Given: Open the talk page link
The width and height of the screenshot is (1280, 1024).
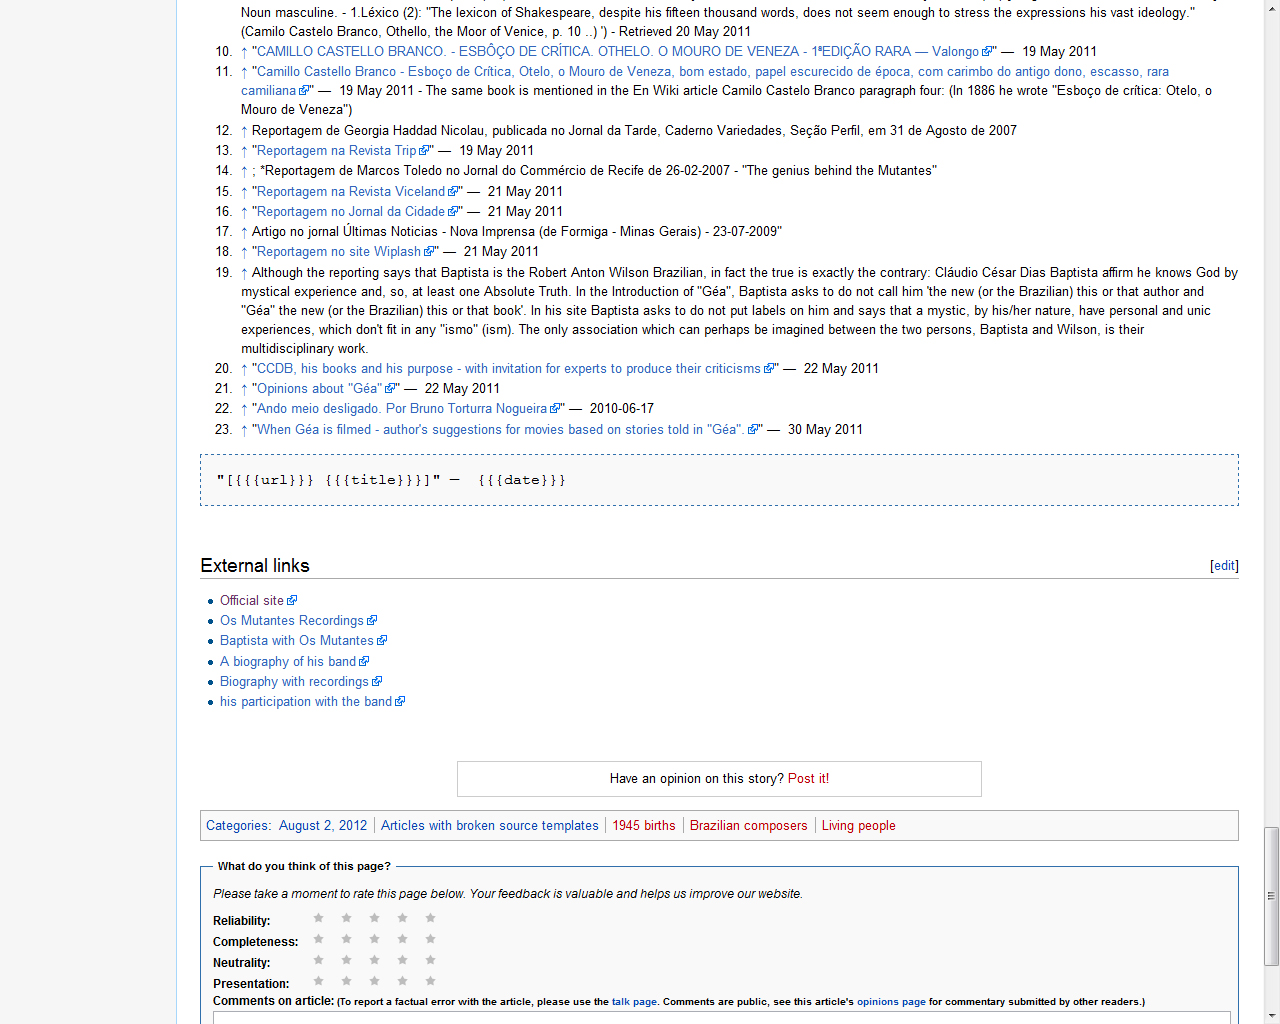Looking at the screenshot, I should click(x=634, y=1002).
